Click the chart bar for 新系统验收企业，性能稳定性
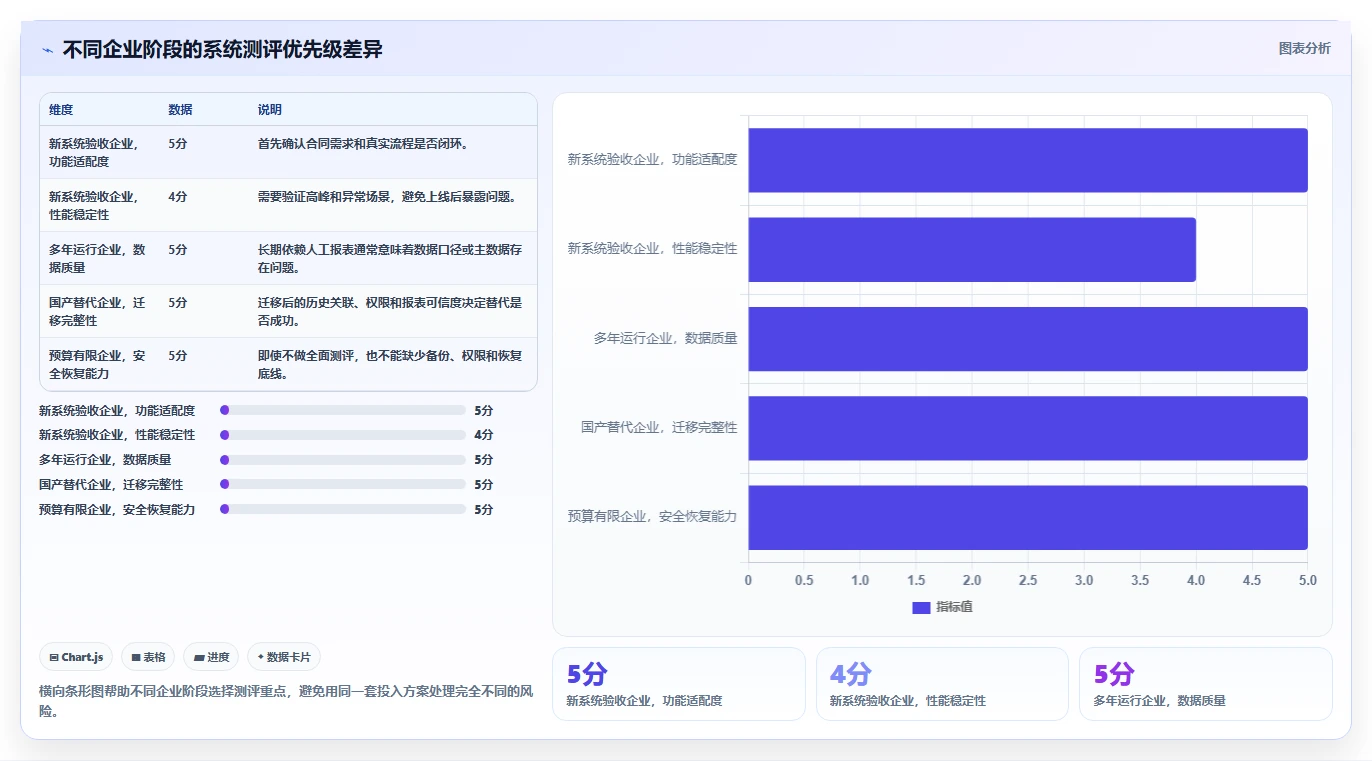The image size is (1372, 761). pyautogui.click(x=972, y=249)
